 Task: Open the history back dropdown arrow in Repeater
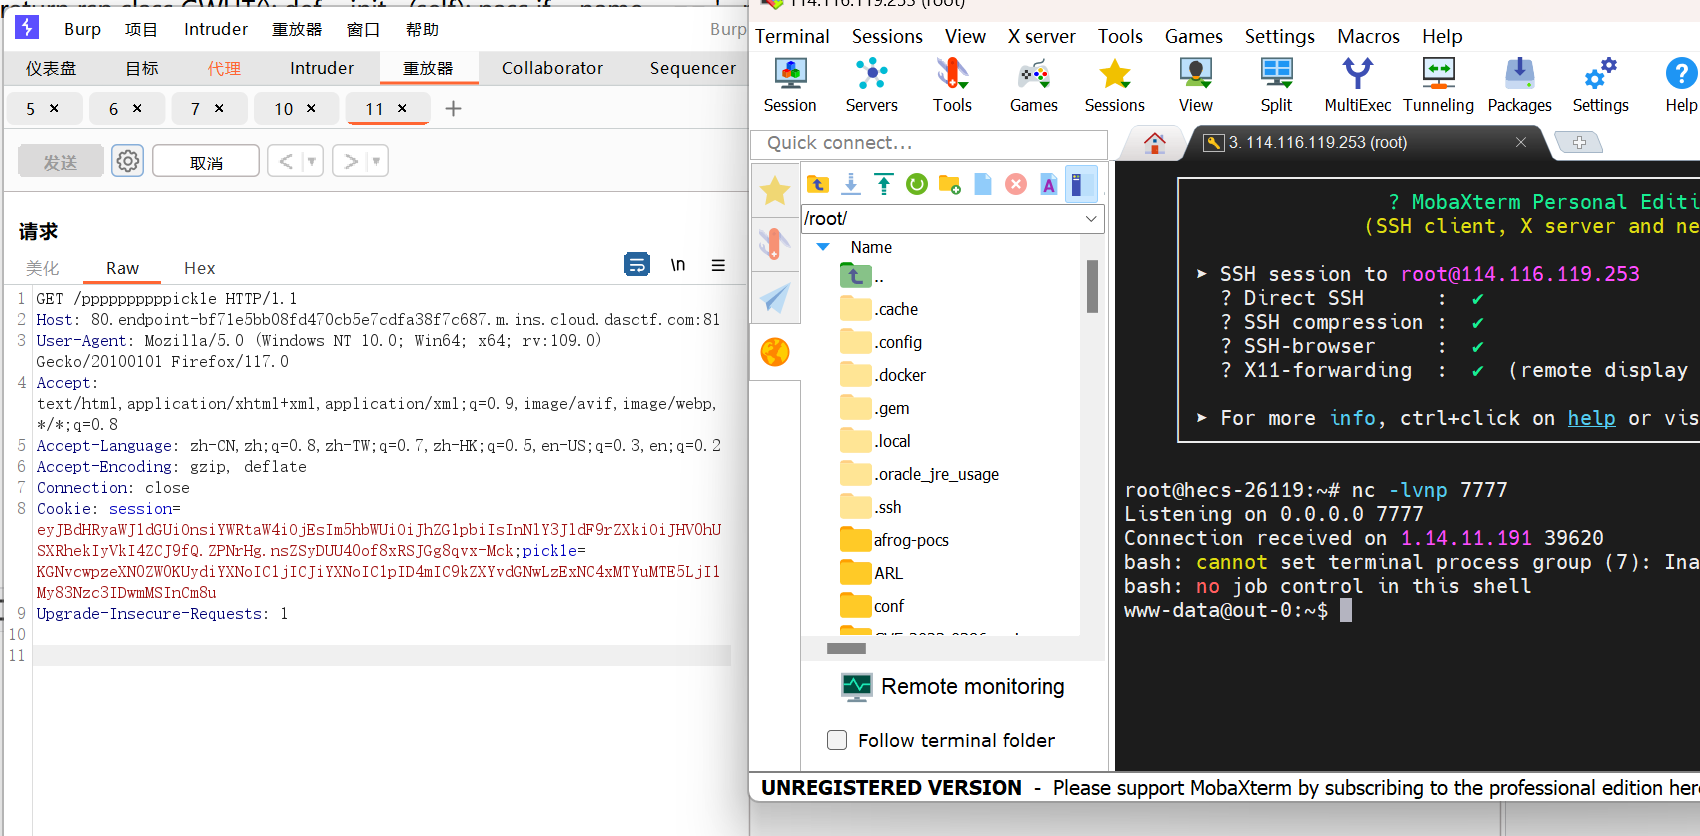point(311,161)
